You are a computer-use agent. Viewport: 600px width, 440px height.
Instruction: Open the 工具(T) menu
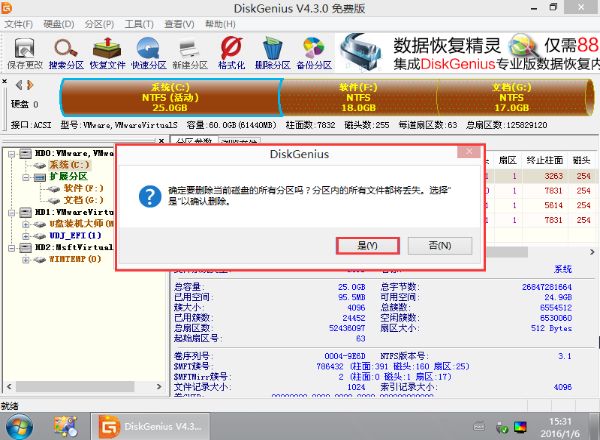(139, 24)
